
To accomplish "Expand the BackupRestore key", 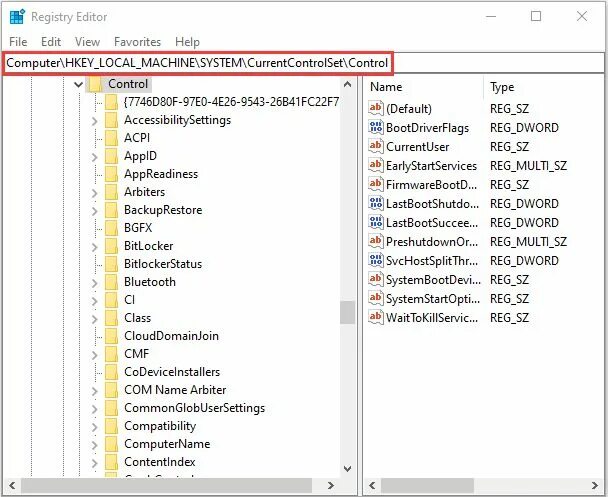I will click(x=95, y=211).
